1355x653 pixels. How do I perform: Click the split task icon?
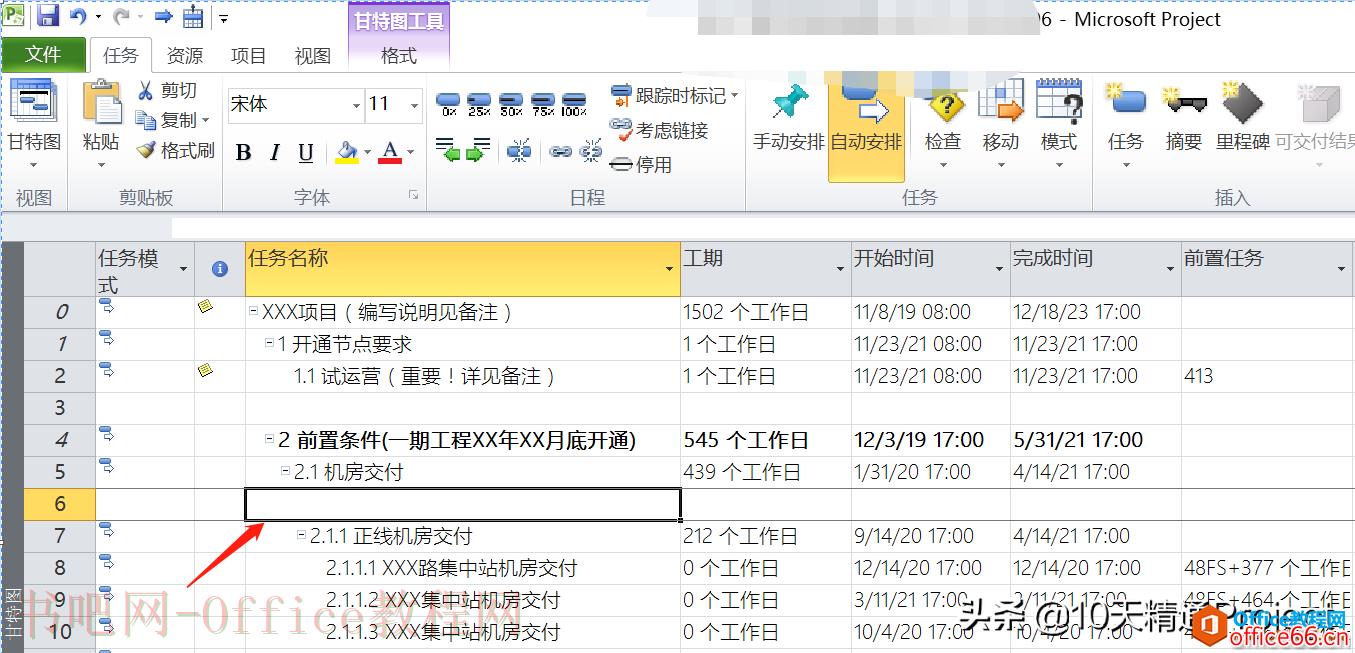[519, 150]
